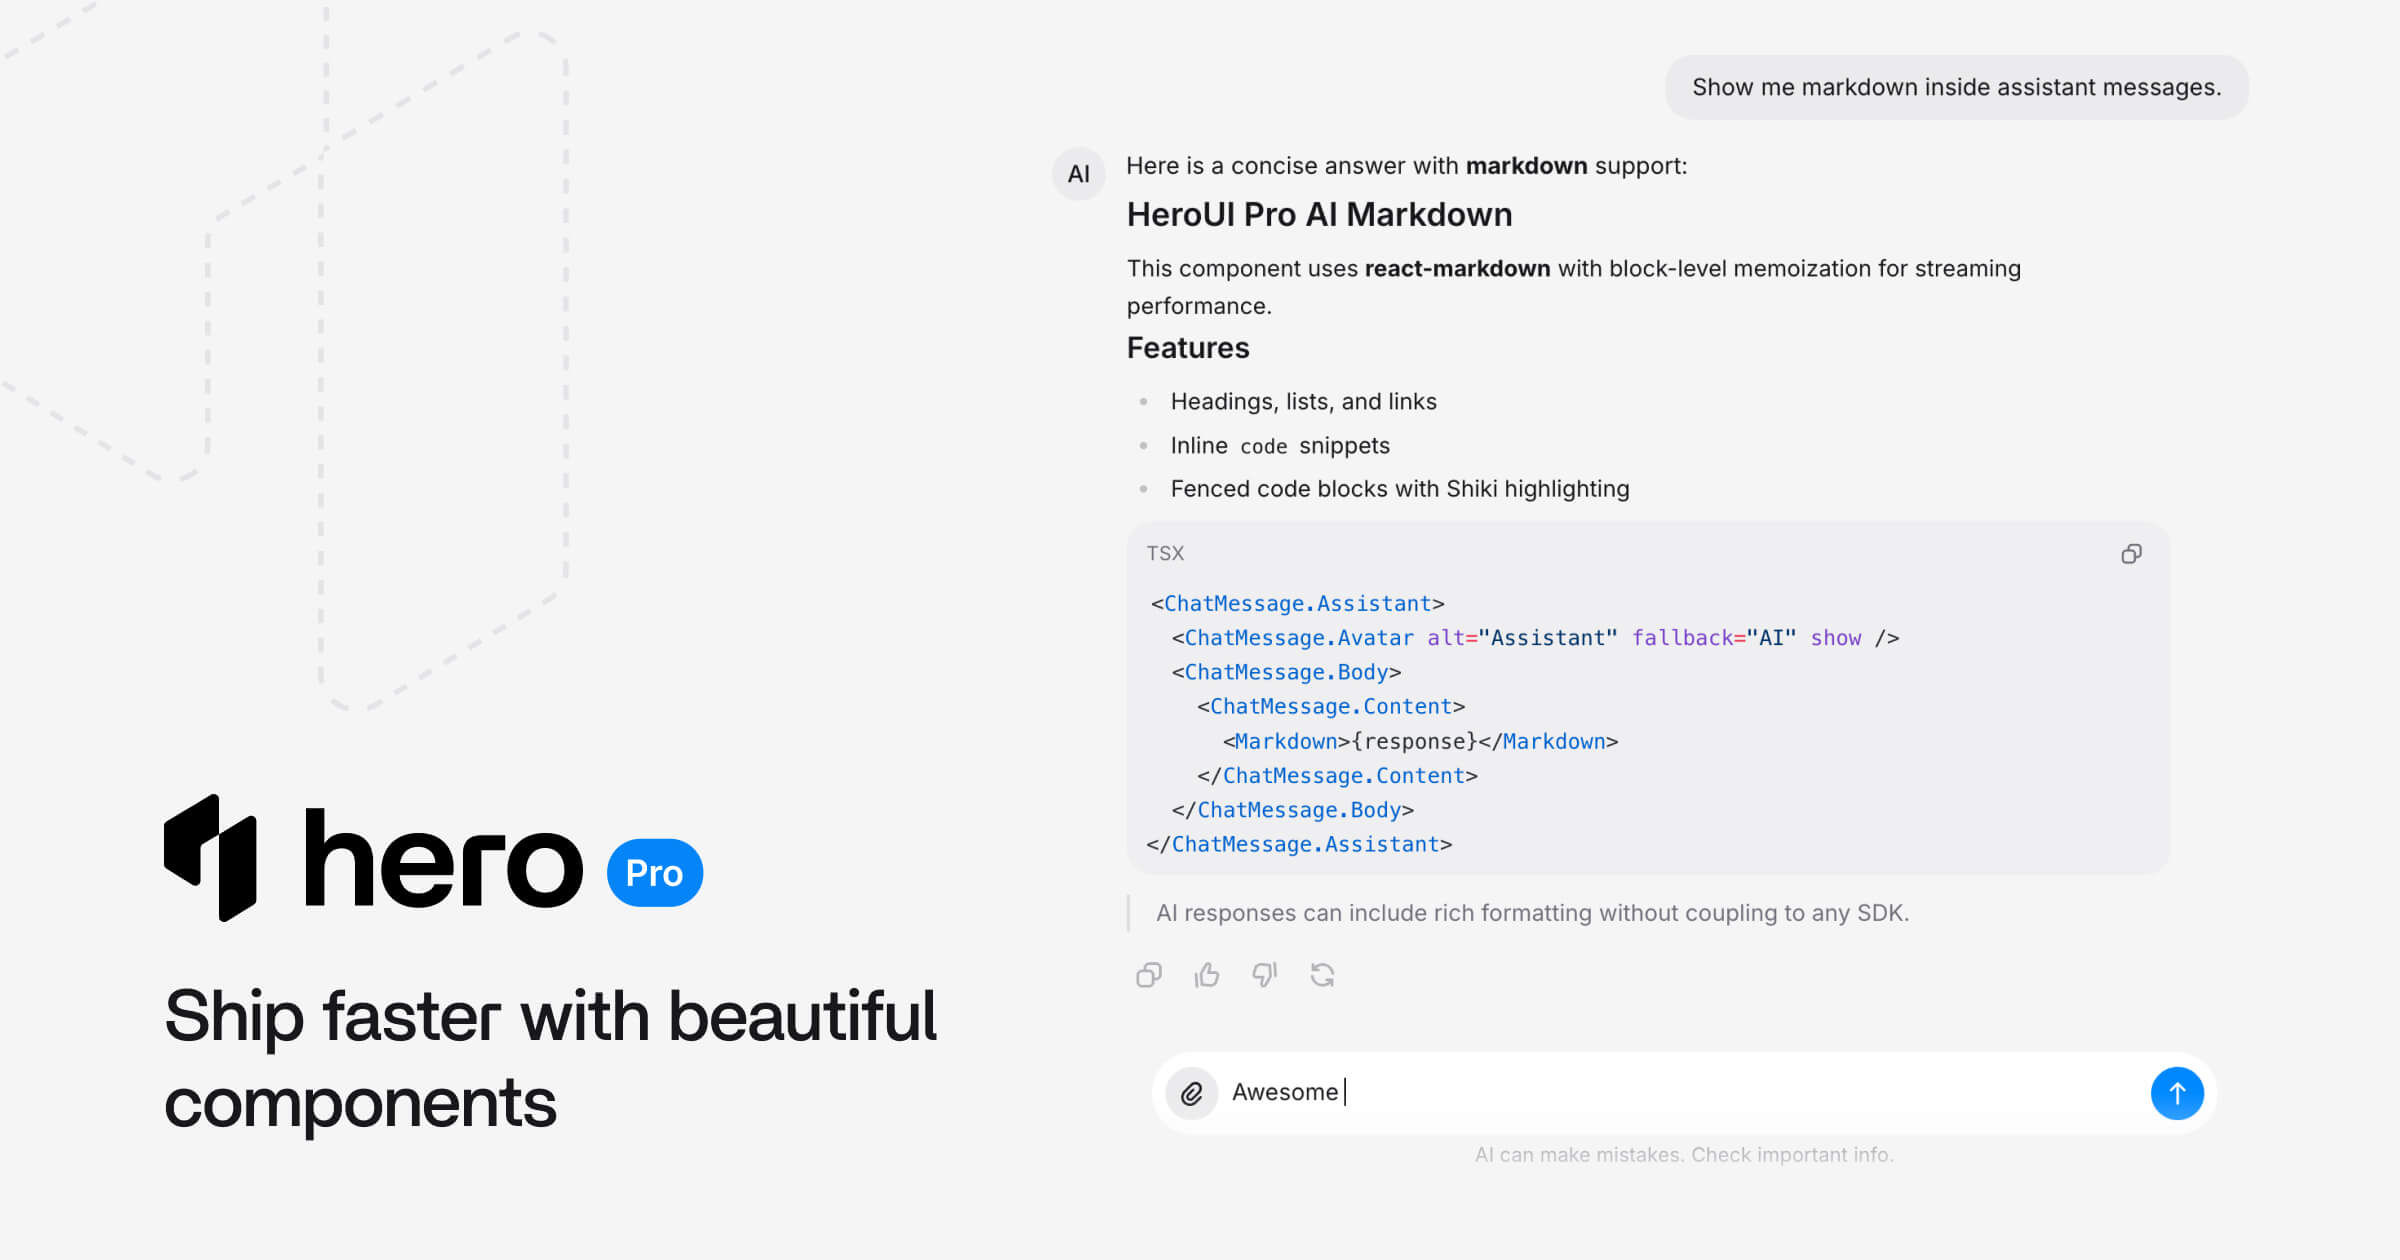Click the bold react-markdown text
The height and width of the screenshot is (1260, 2400).
[1457, 269]
